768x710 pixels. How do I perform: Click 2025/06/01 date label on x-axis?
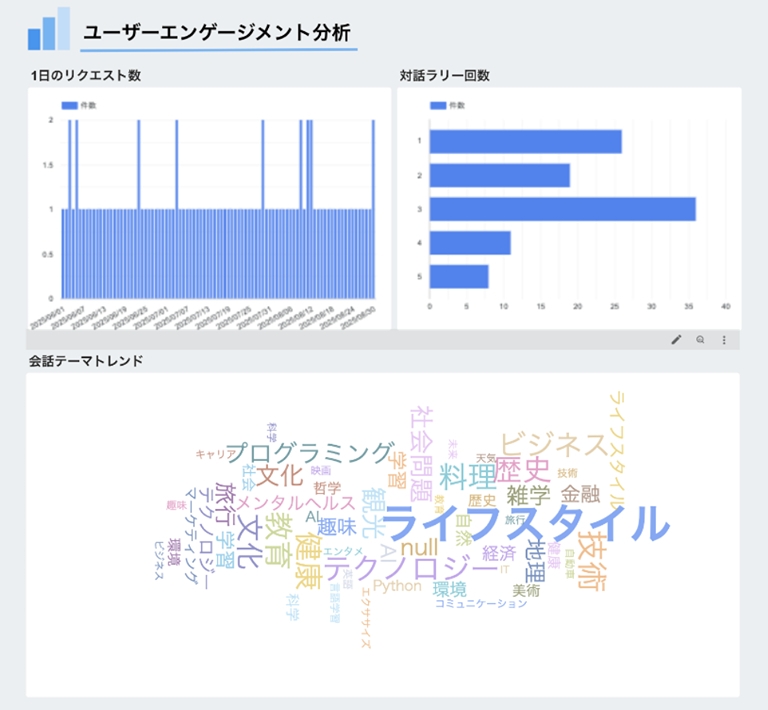tap(48, 318)
